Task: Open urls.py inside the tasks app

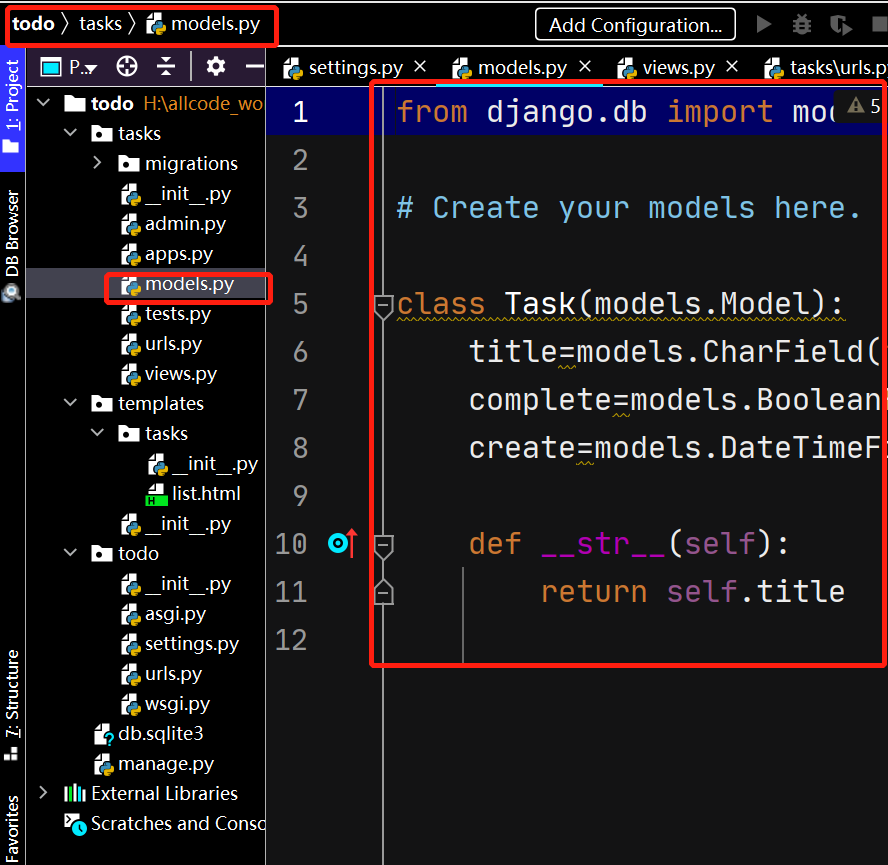Action: coord(161,344)
